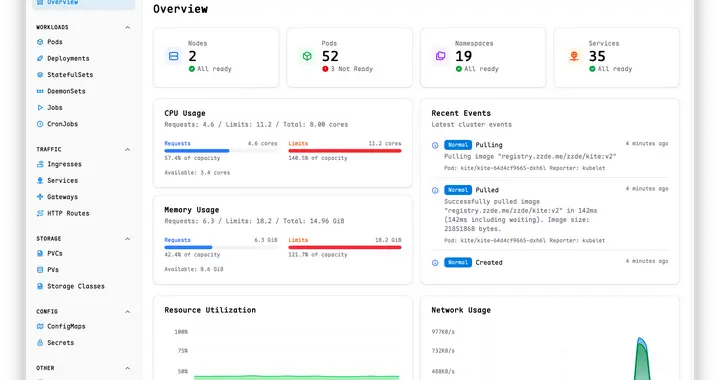This screenshot has height=380, width=720.
Task: Click the Pods sidebar icon
Action: point(40,42)
